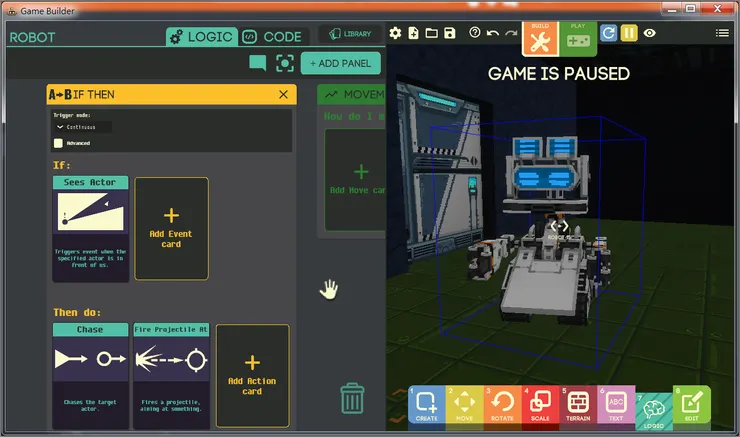Select the SCALE tool
740x437 pixels.
click(540, 405)
